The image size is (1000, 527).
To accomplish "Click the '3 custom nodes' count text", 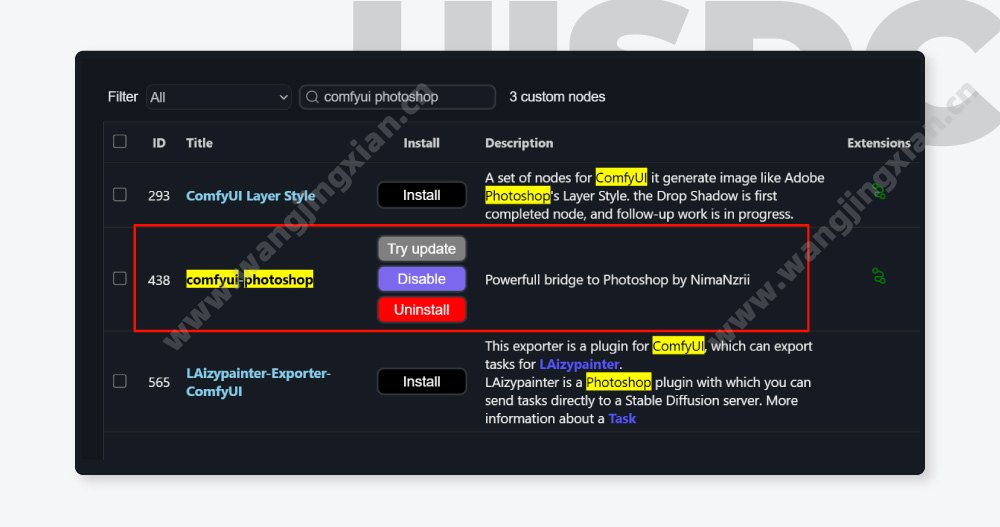I will click(557, 97).
